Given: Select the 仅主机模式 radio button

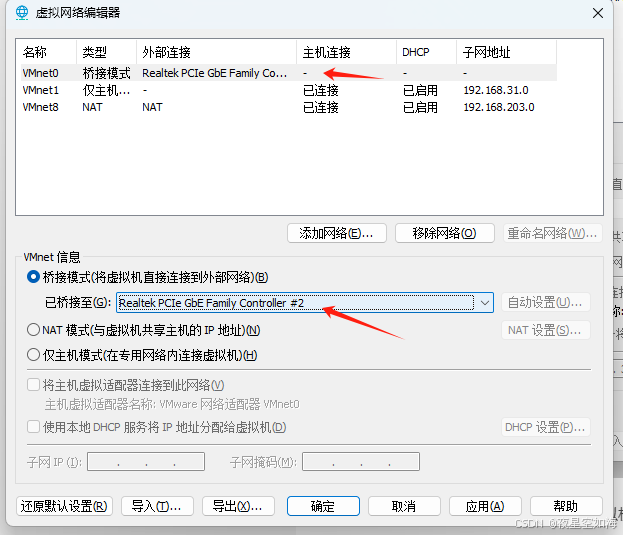Looking at the screenshot, I should [33, 355].
